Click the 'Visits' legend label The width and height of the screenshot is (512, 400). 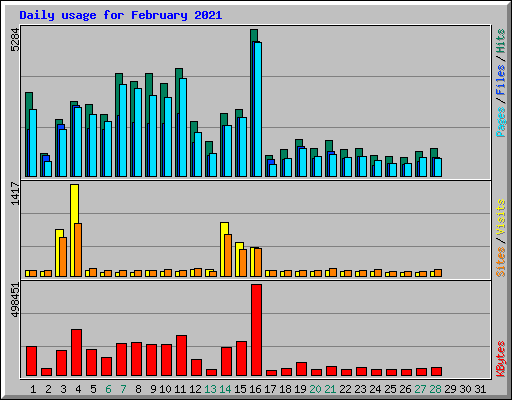[x=500, y=217]
